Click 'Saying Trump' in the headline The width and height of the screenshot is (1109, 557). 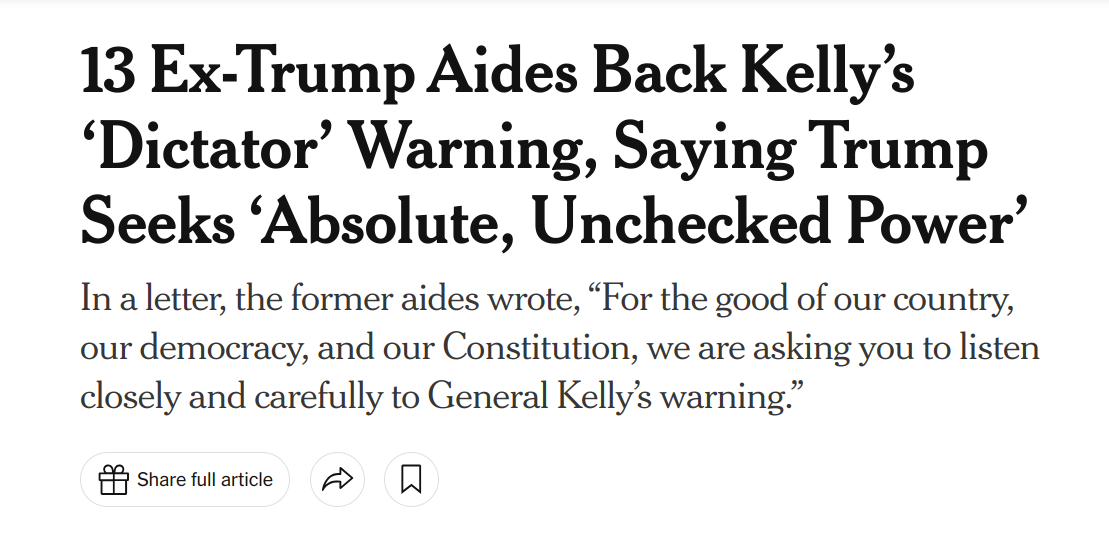(800, 151)
